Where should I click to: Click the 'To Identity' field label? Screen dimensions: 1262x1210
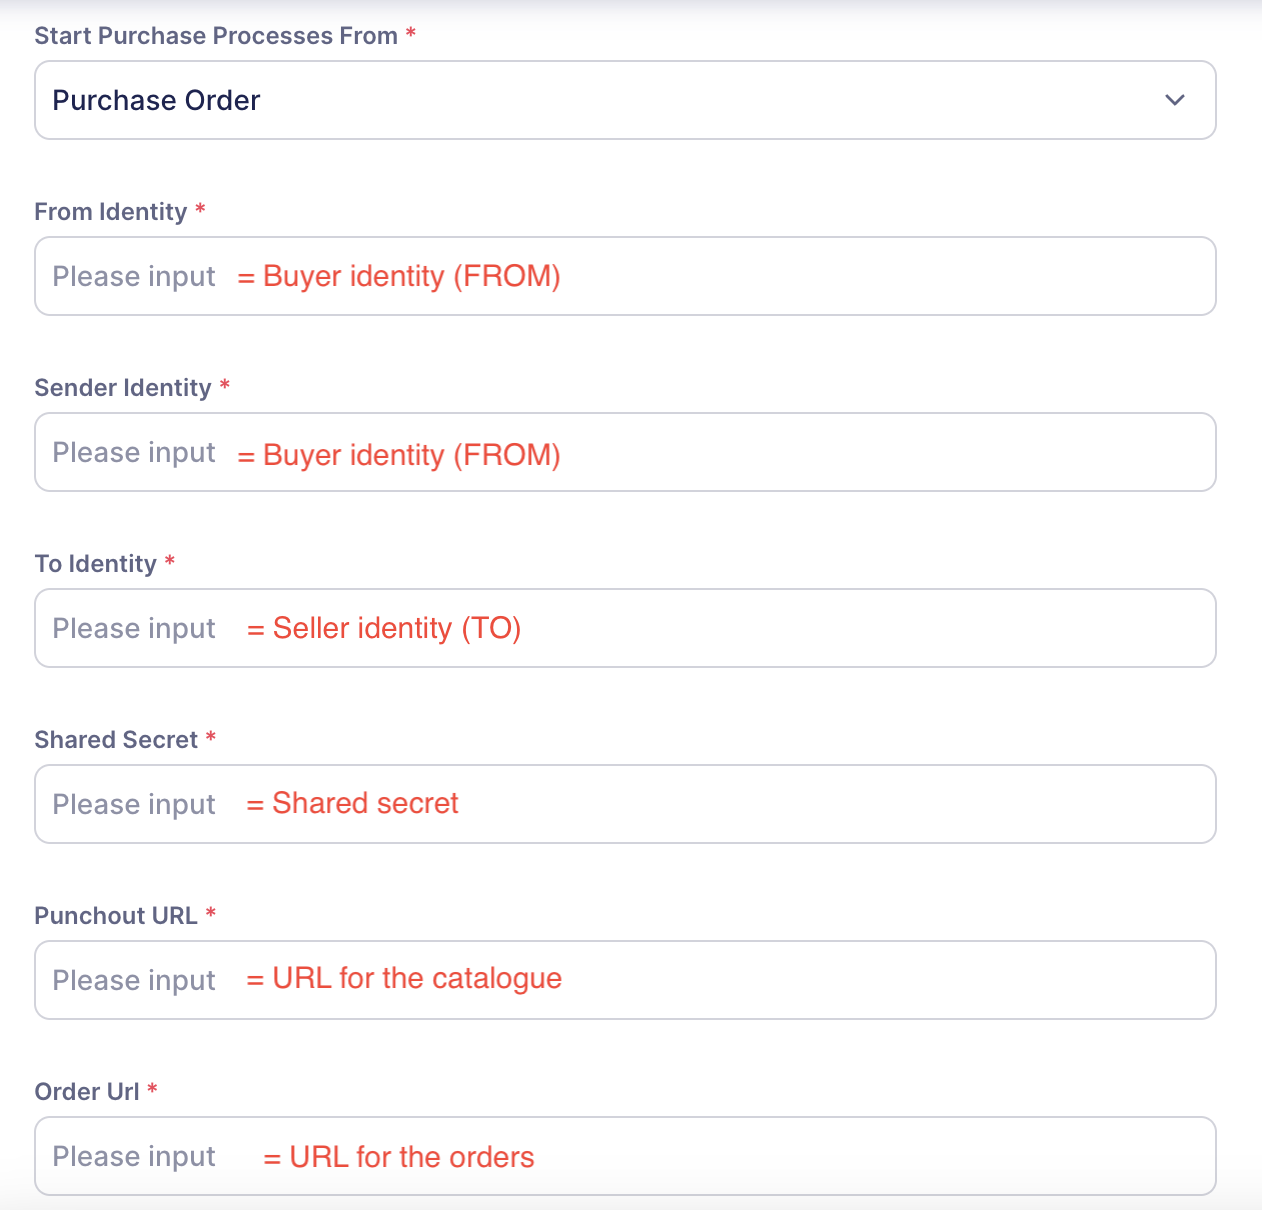tap(96, 564)
